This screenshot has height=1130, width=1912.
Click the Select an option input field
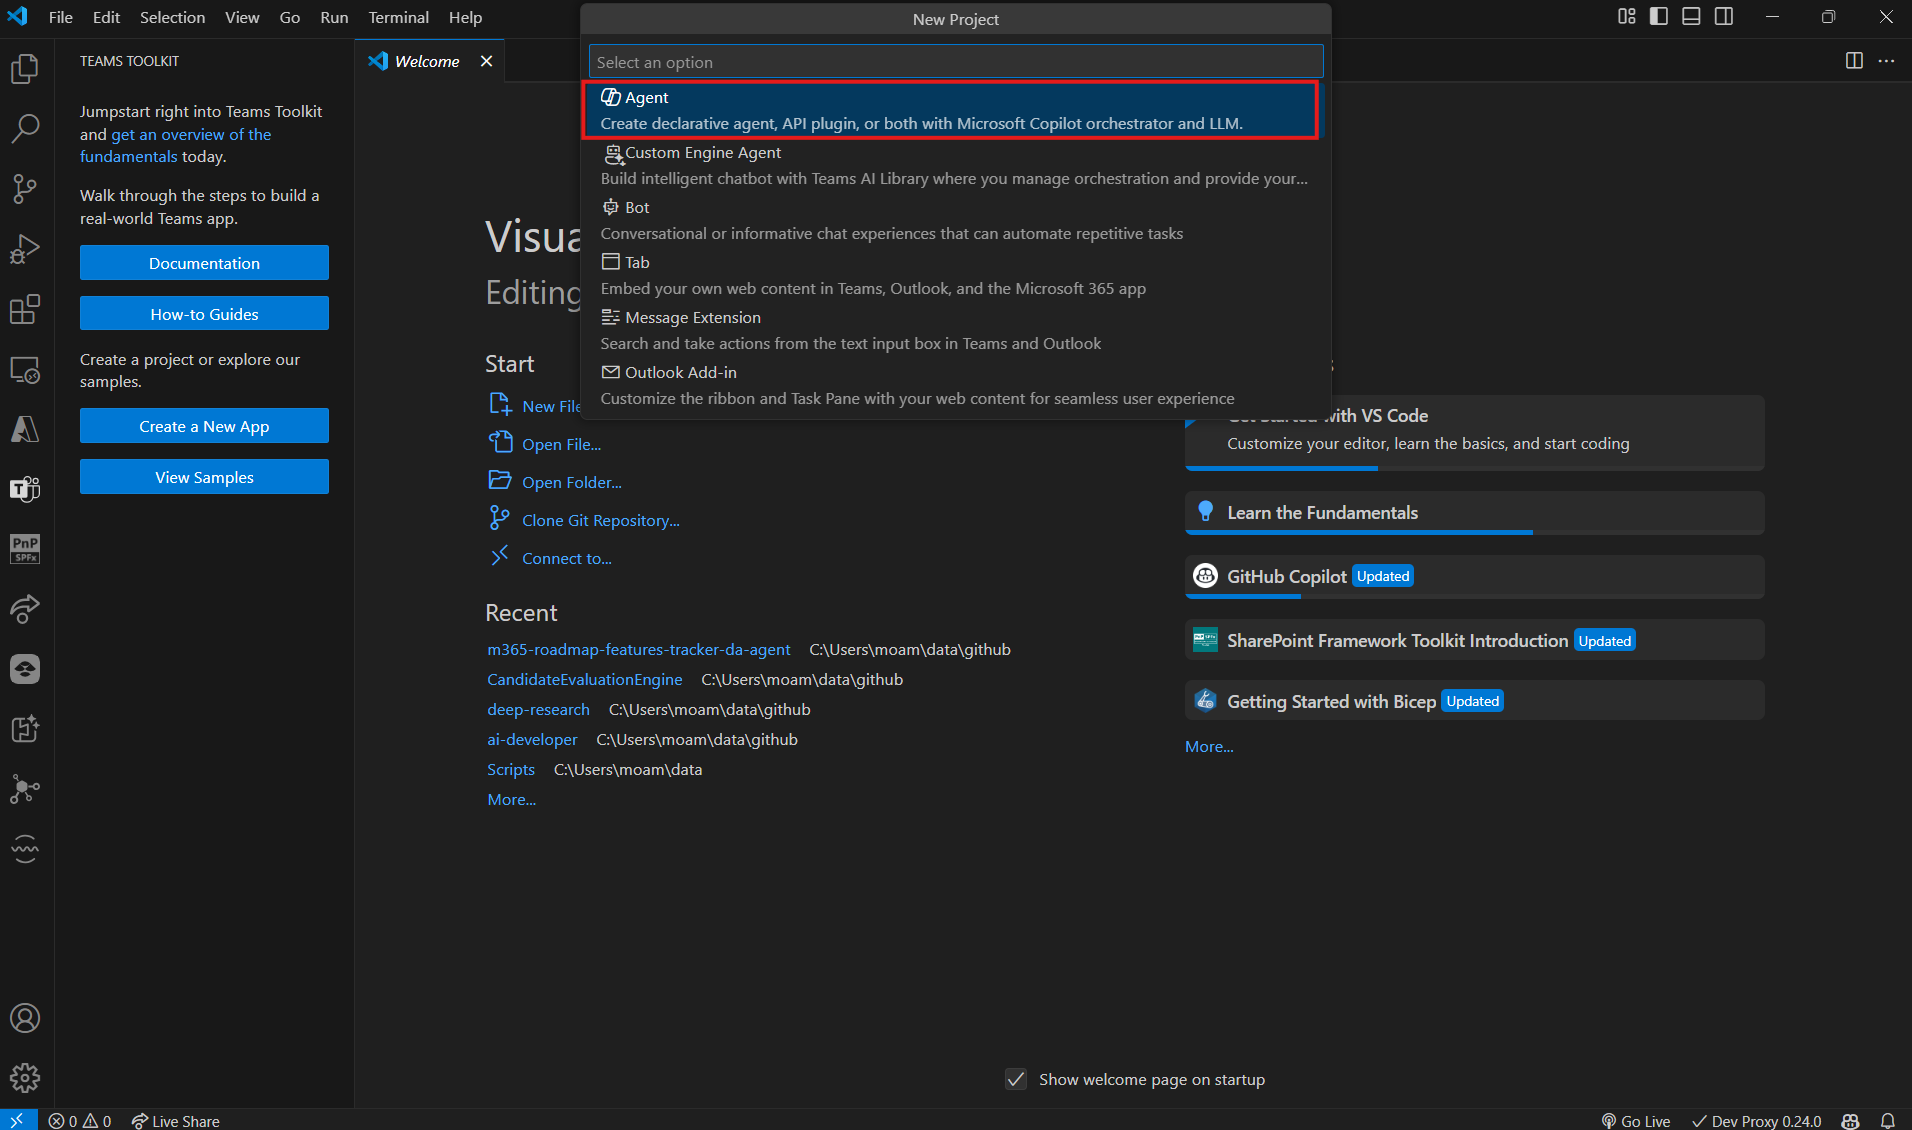(956, 62)
